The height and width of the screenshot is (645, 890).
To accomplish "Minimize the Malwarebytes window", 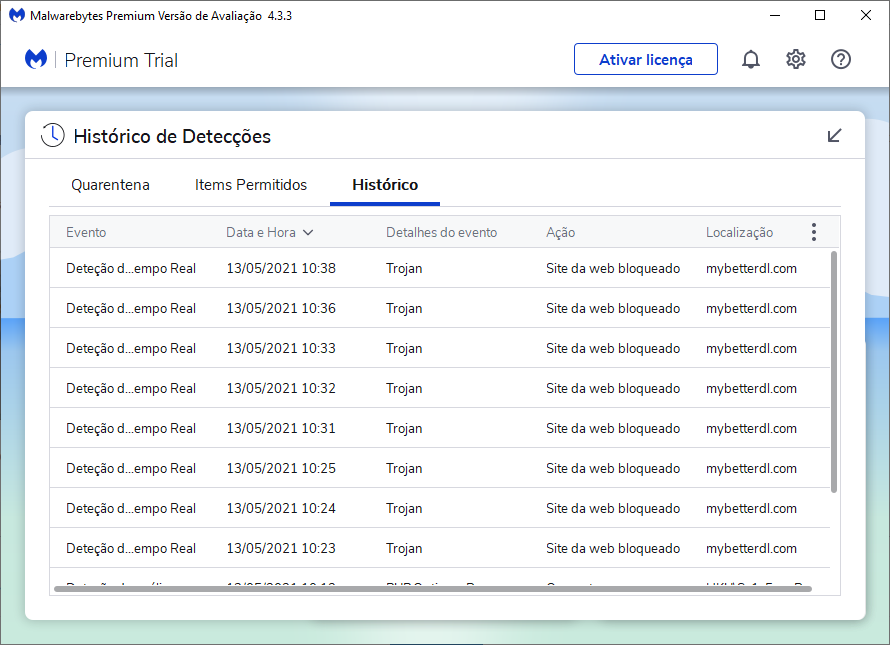I will point(775,15).
